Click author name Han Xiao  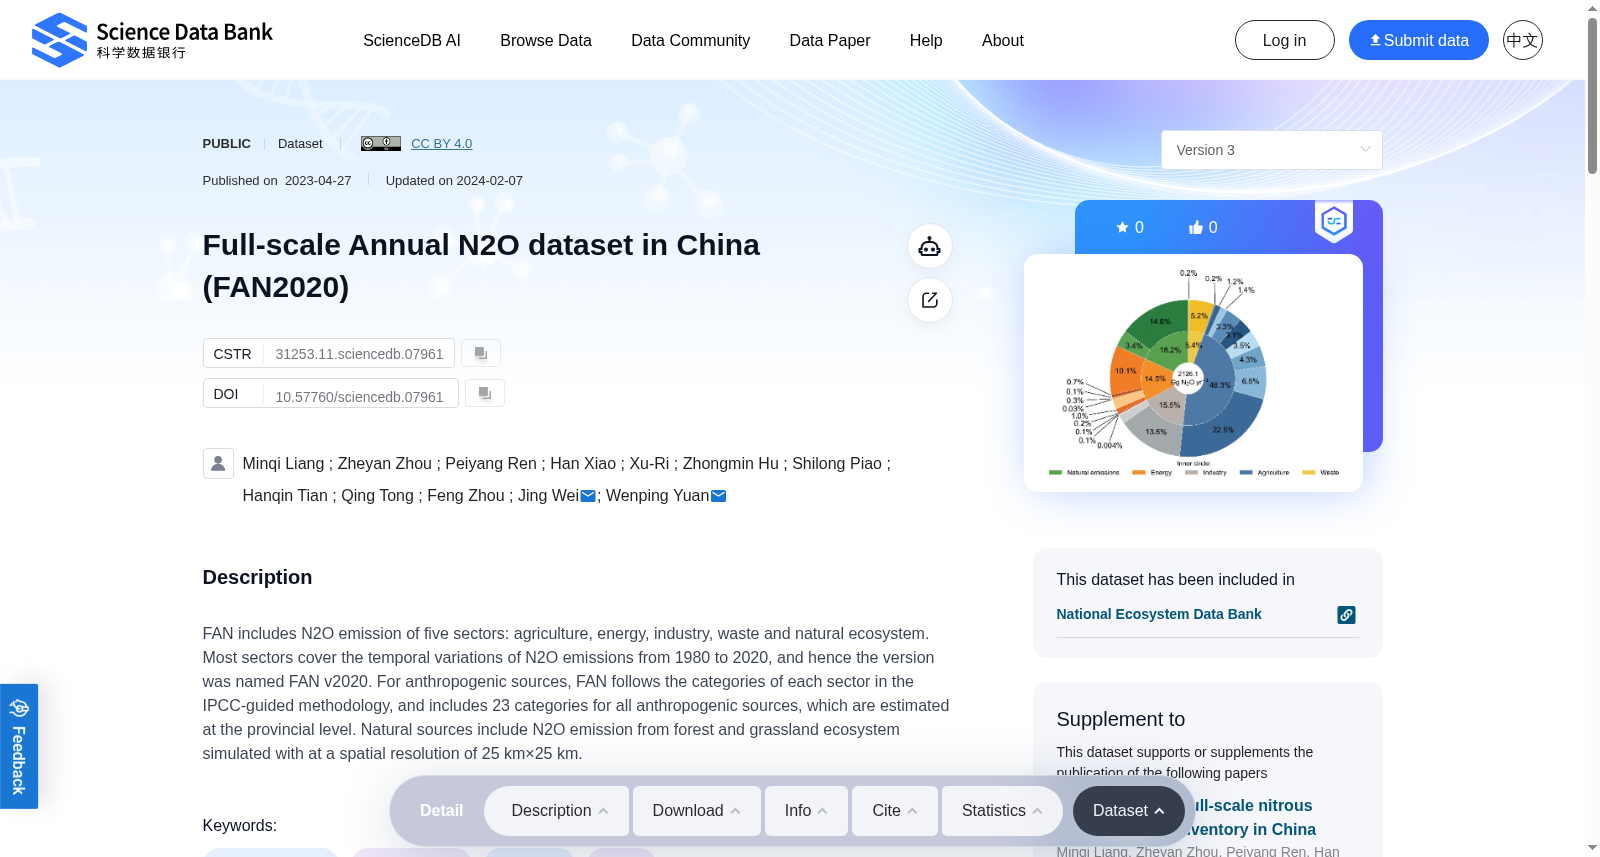pos(583,464)
